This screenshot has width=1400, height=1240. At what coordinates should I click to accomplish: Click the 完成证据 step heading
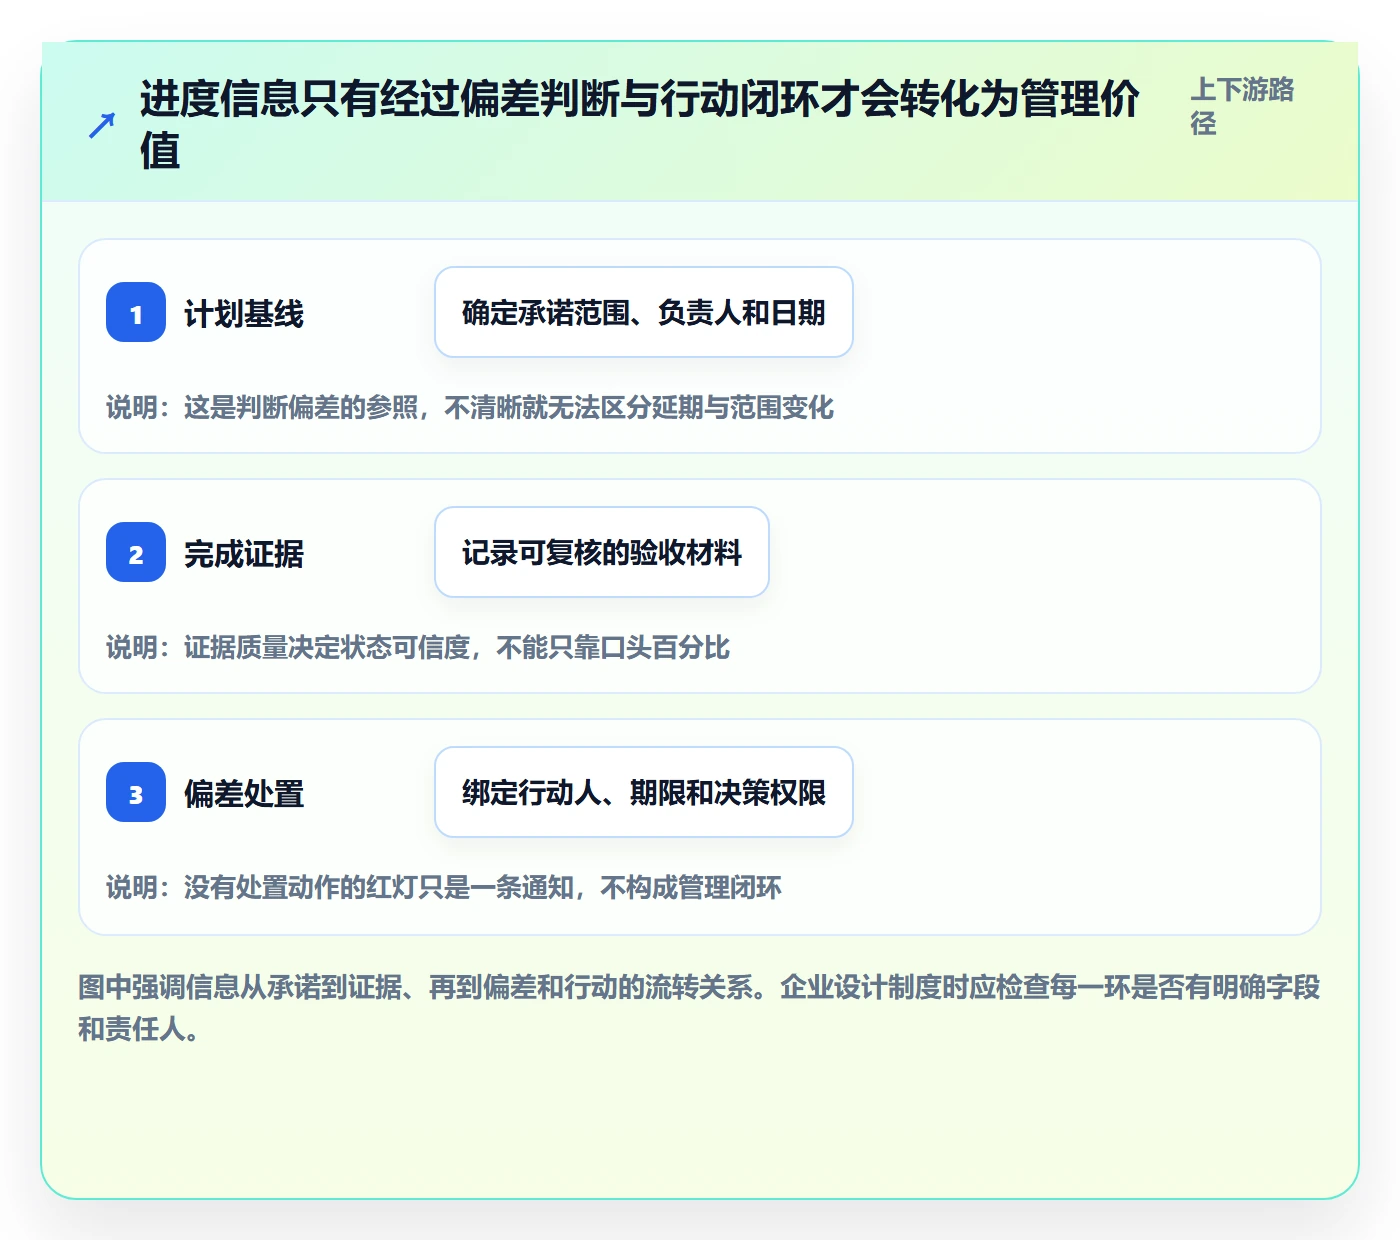244,554
